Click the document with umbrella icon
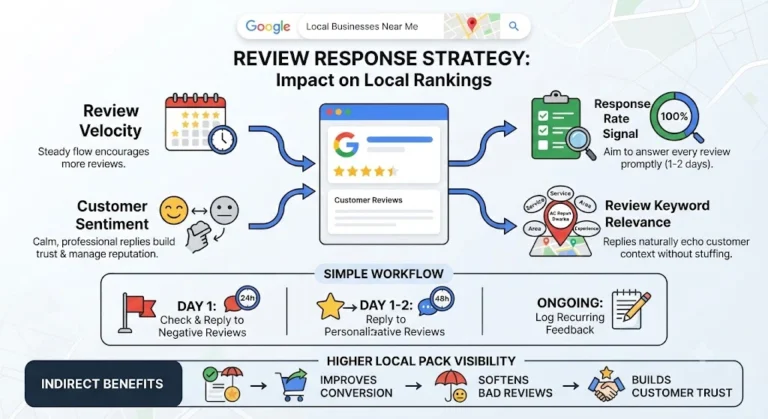768x419 pixels. click(x=223, y=385)
